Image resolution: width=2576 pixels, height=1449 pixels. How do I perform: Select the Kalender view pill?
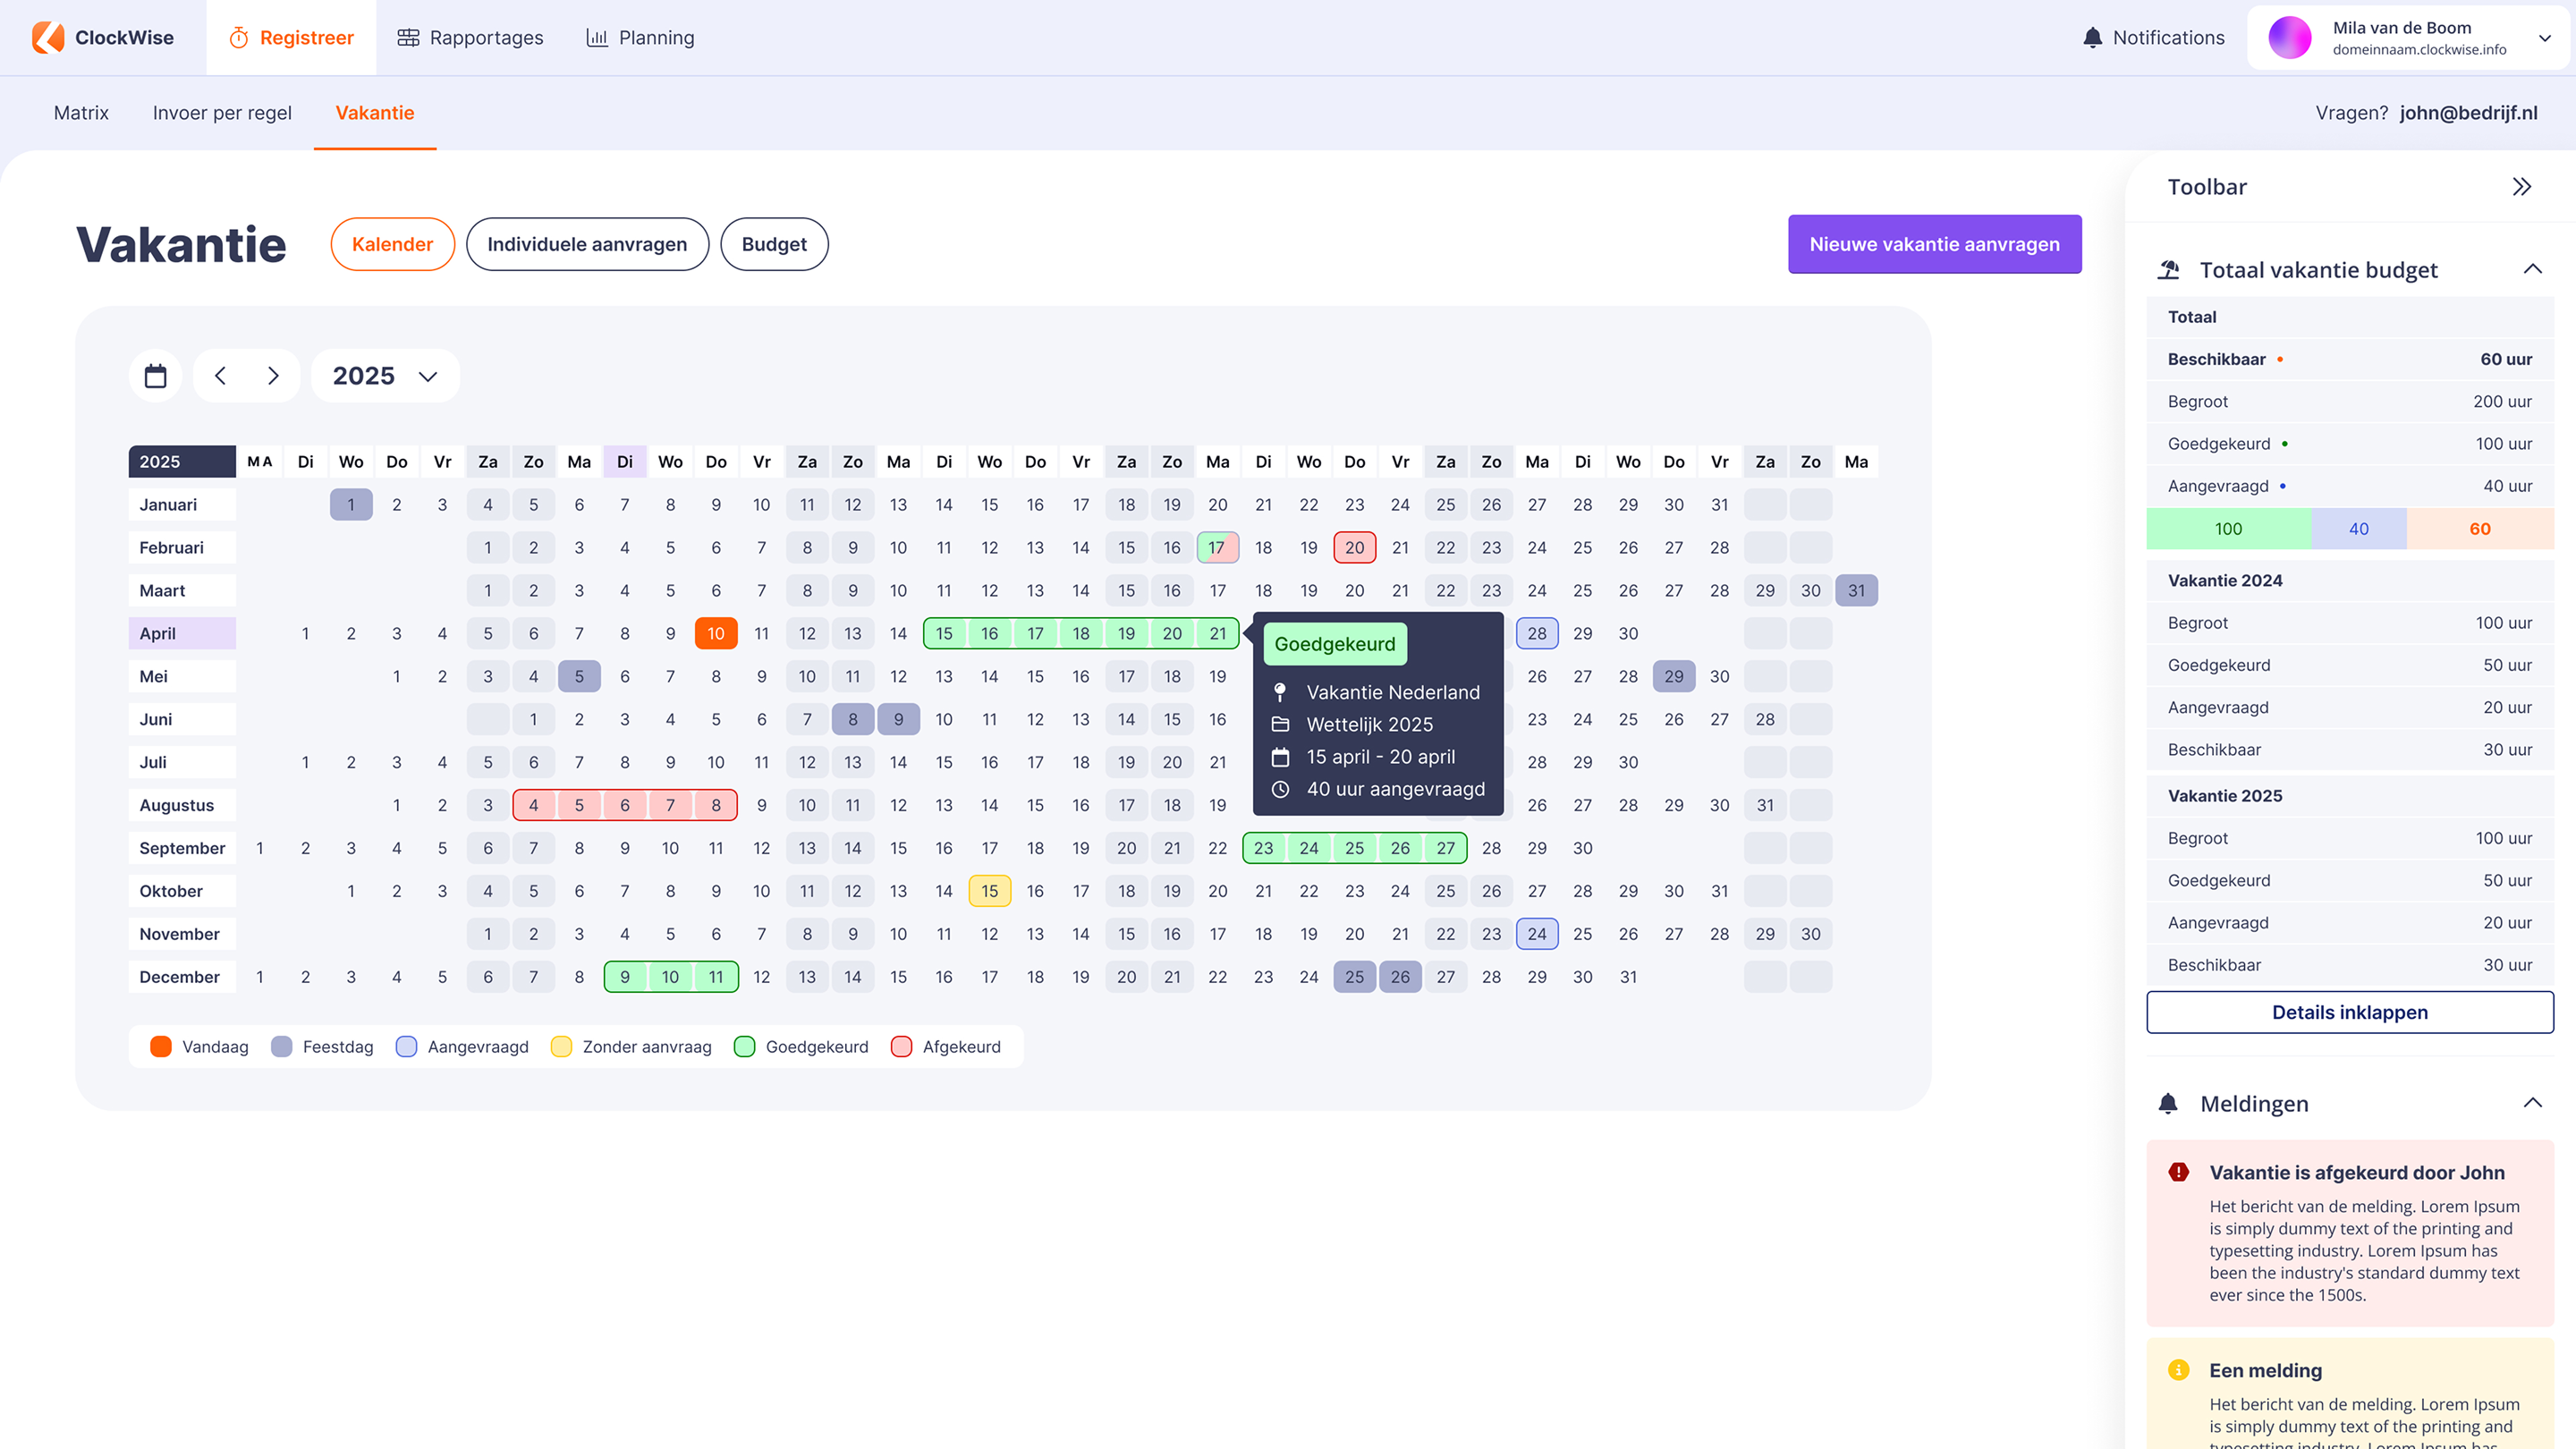392,244
